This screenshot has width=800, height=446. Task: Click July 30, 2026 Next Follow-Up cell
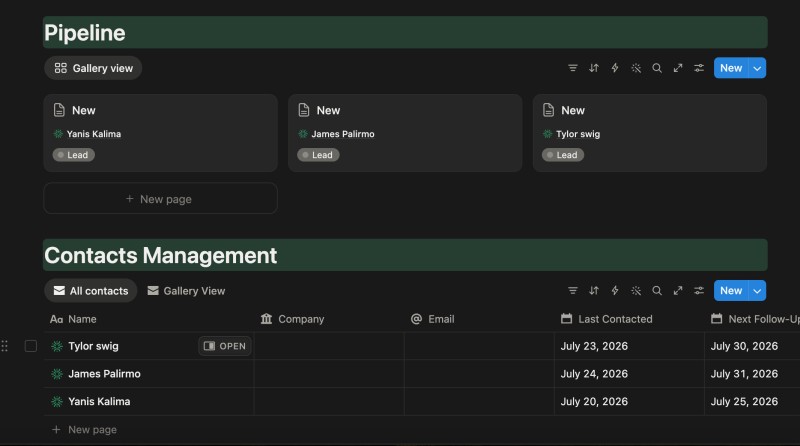coord(753,346)
